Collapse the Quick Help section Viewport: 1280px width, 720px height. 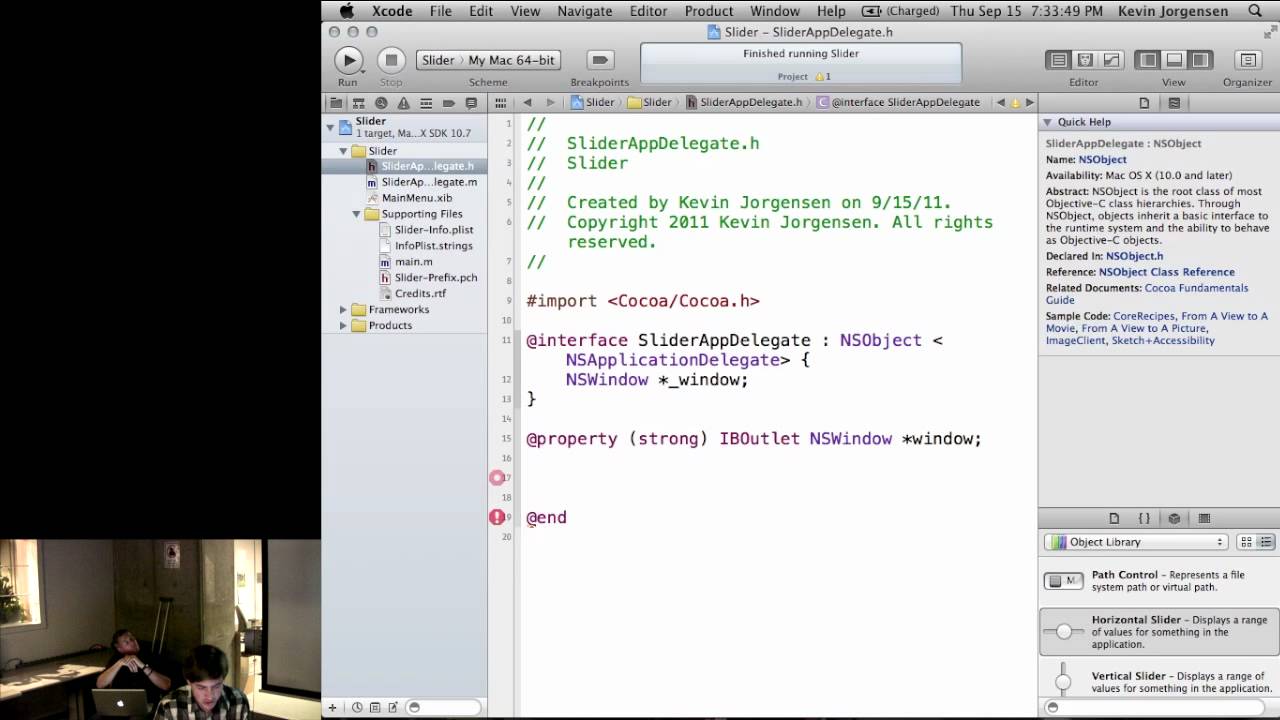1048,122
